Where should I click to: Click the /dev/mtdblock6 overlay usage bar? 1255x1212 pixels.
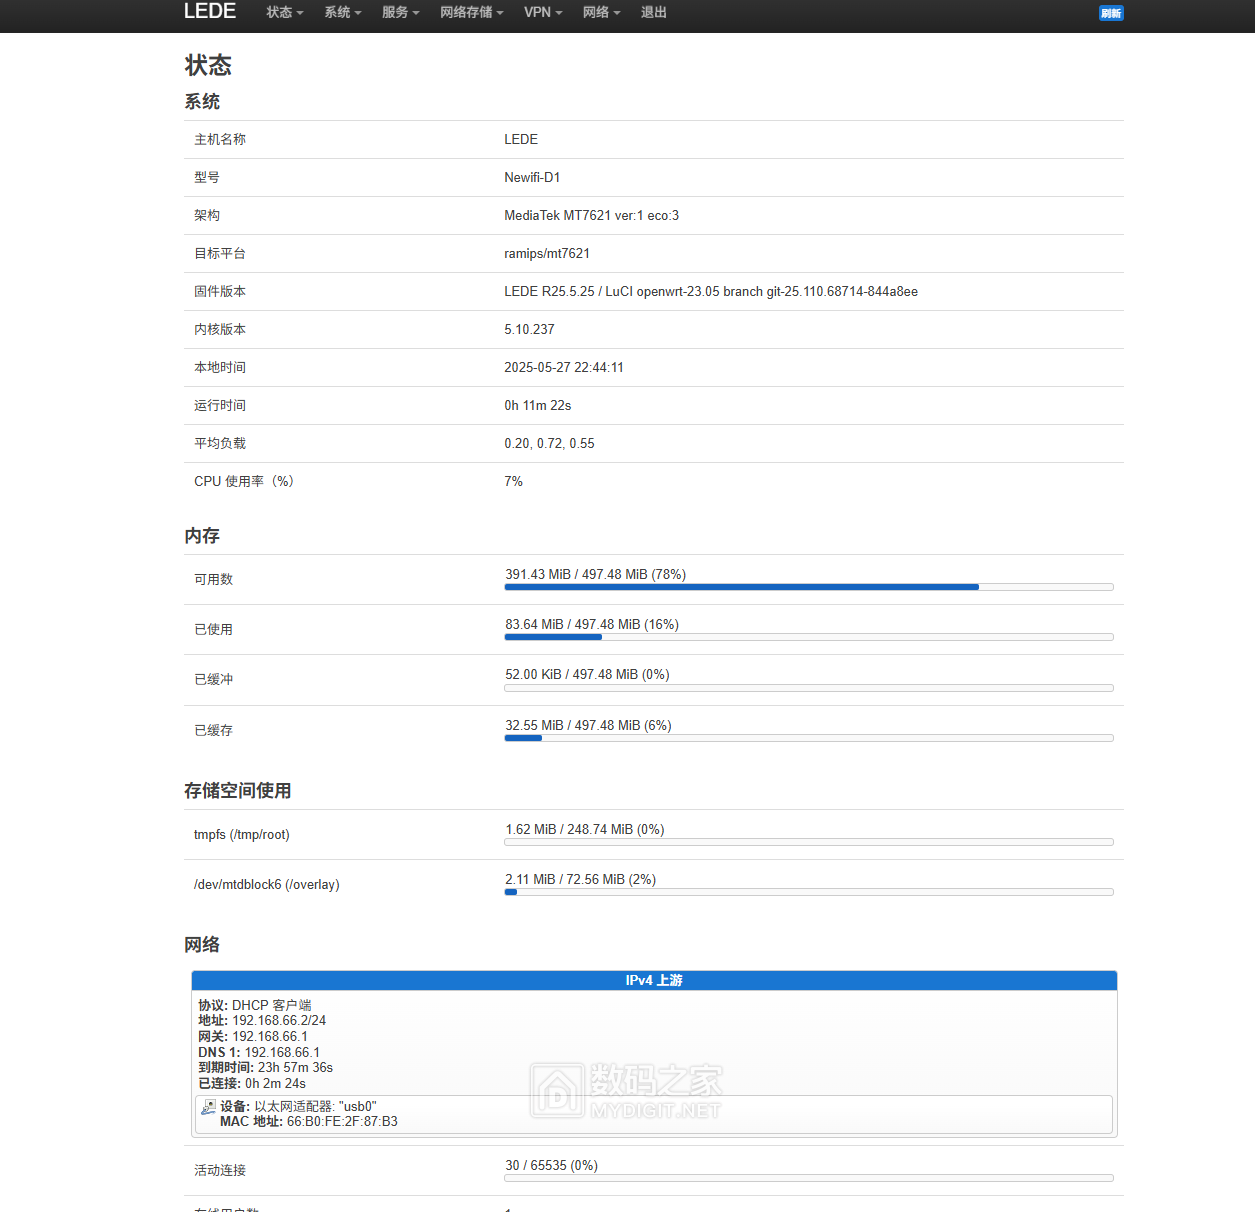pos(809,892)
